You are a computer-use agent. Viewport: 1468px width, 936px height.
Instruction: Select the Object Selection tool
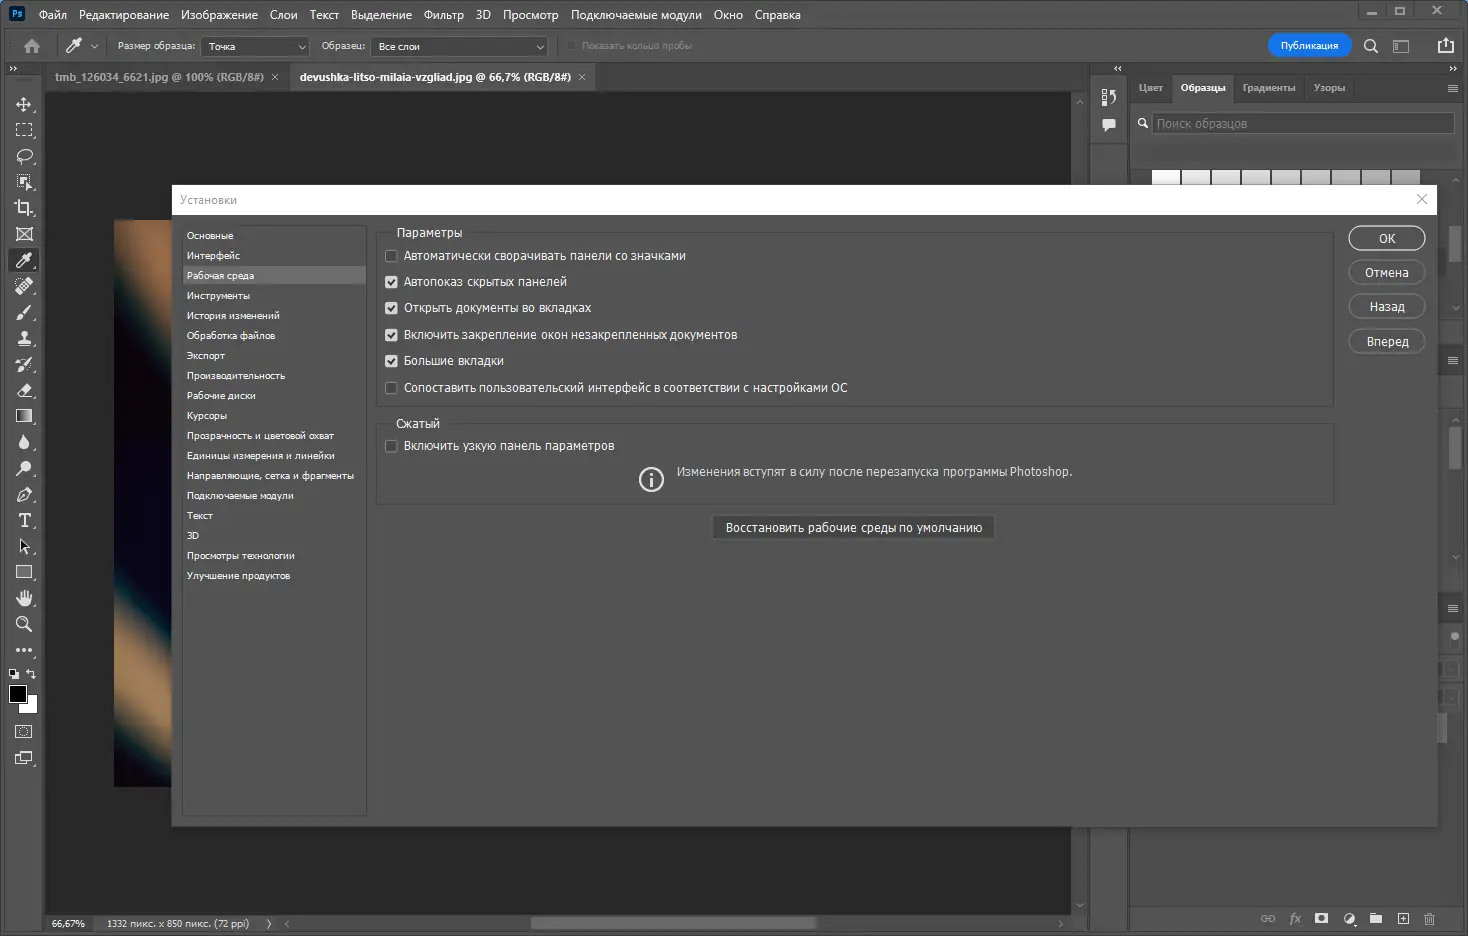tap(24, 182)
